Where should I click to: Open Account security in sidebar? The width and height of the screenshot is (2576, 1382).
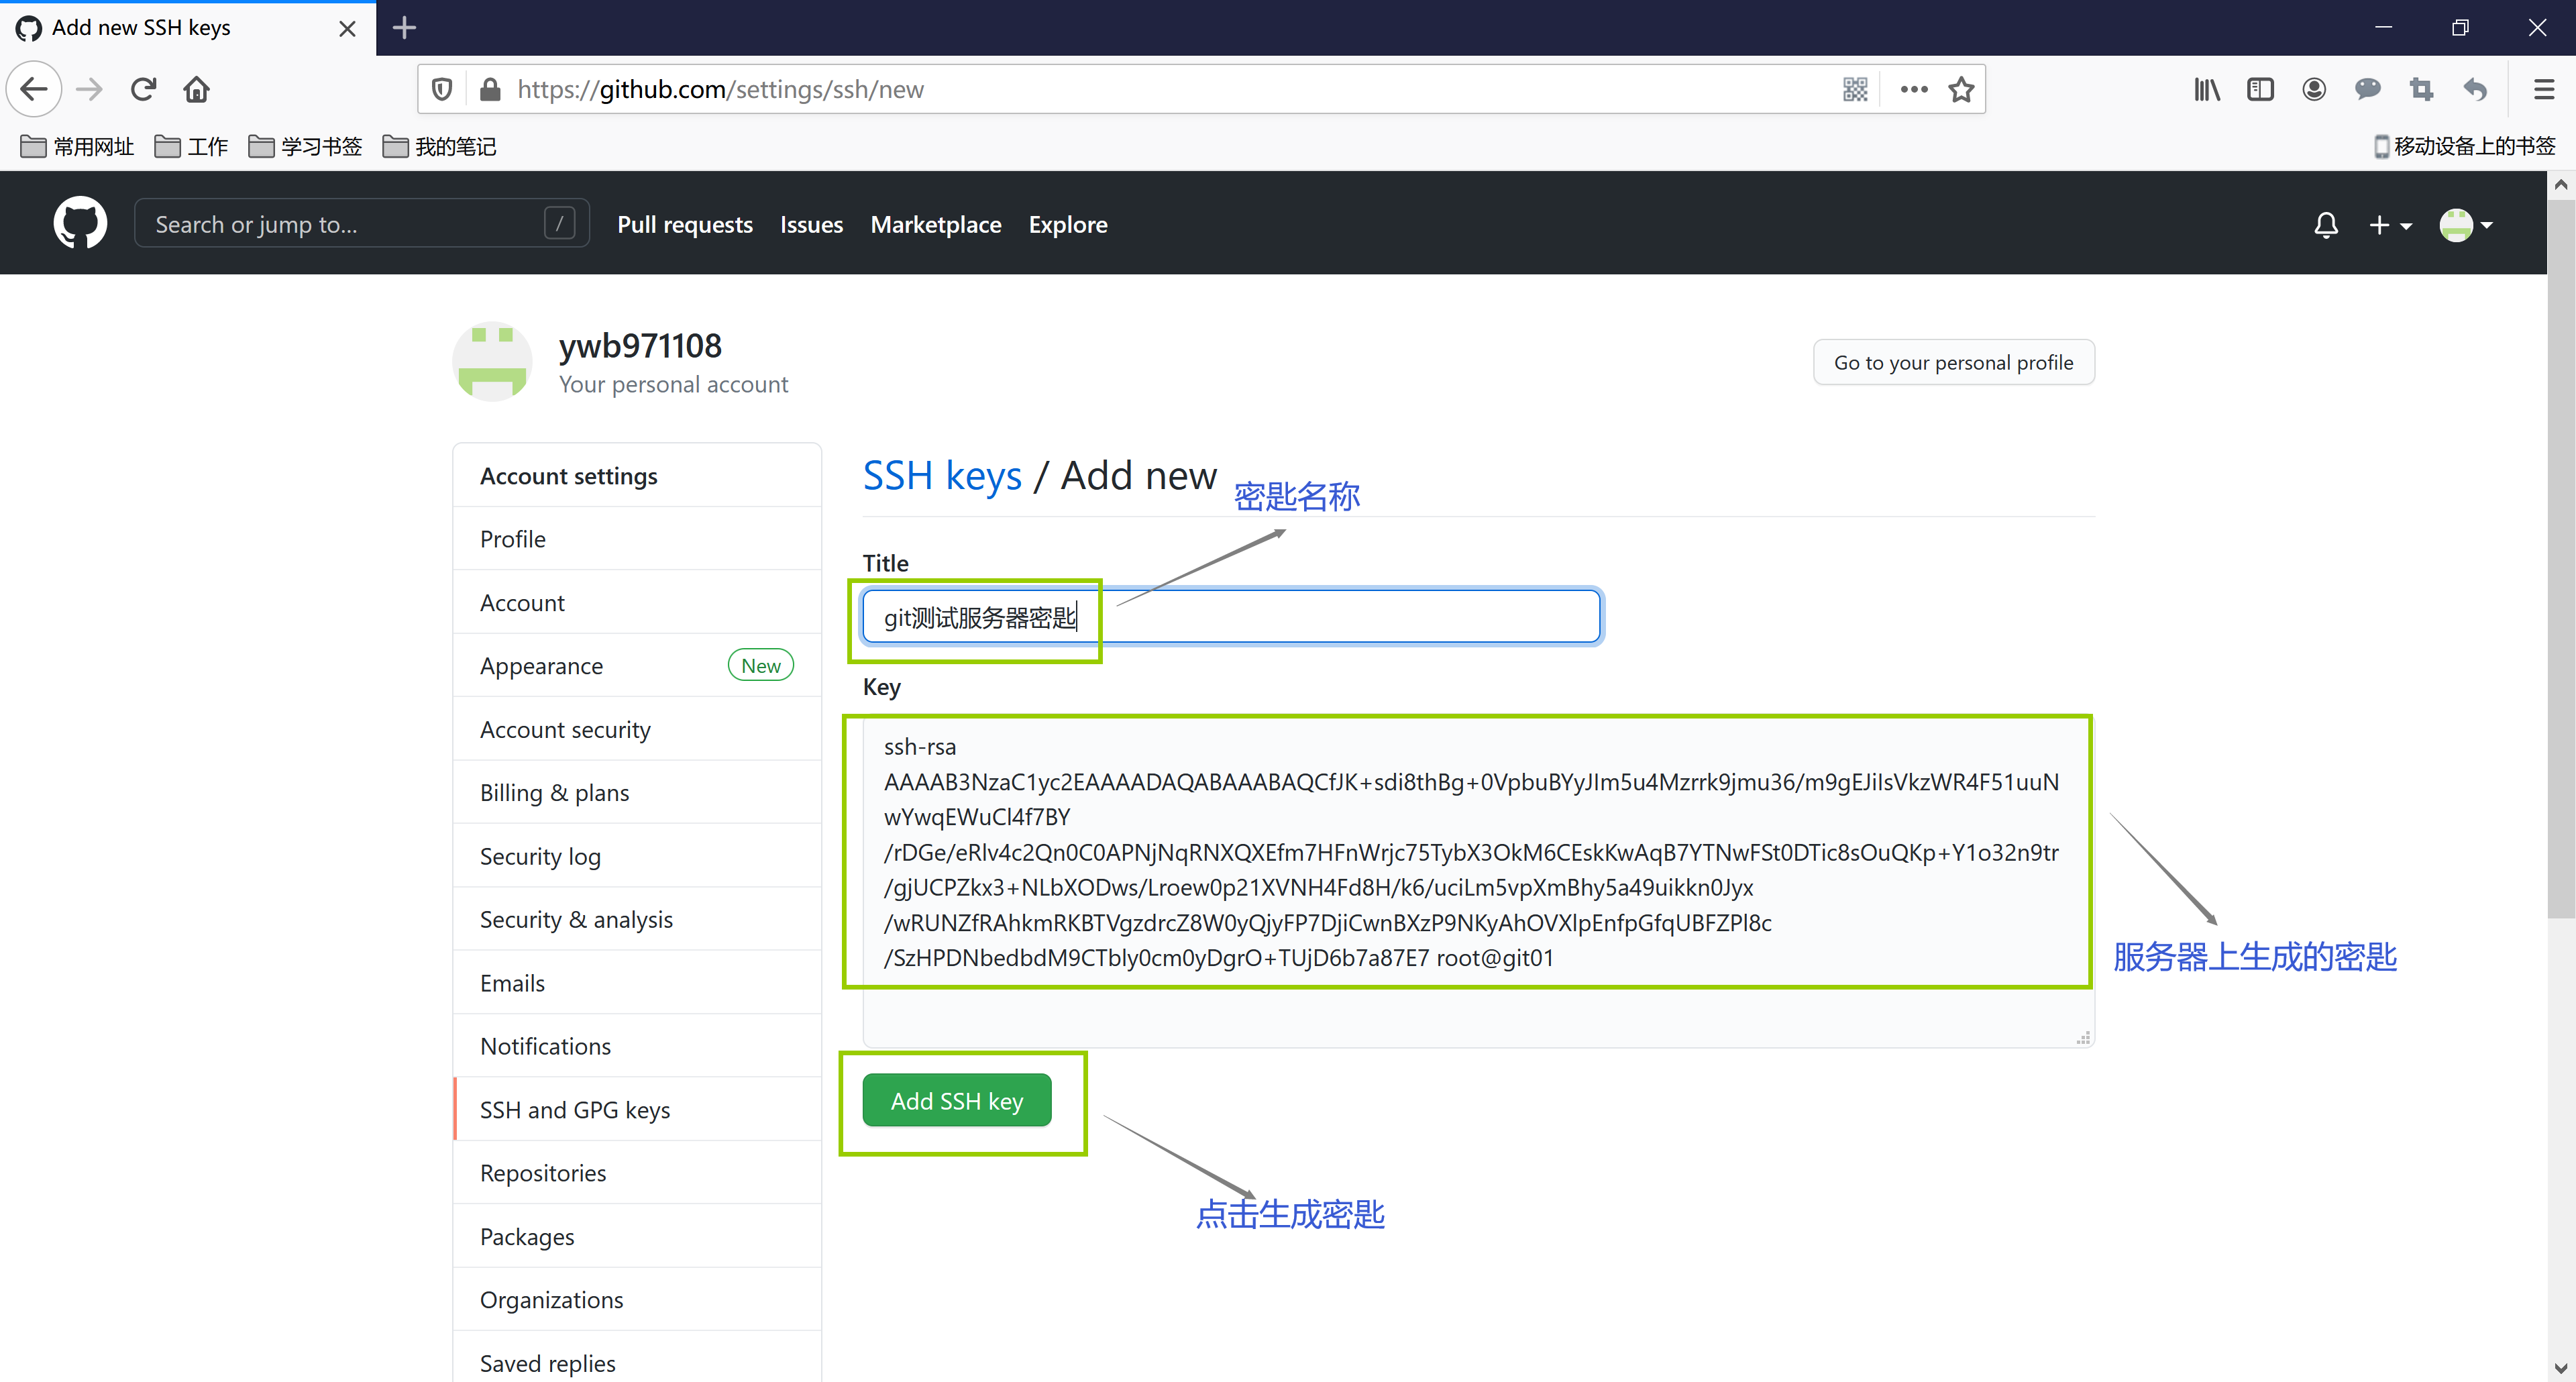coord(637,729)
